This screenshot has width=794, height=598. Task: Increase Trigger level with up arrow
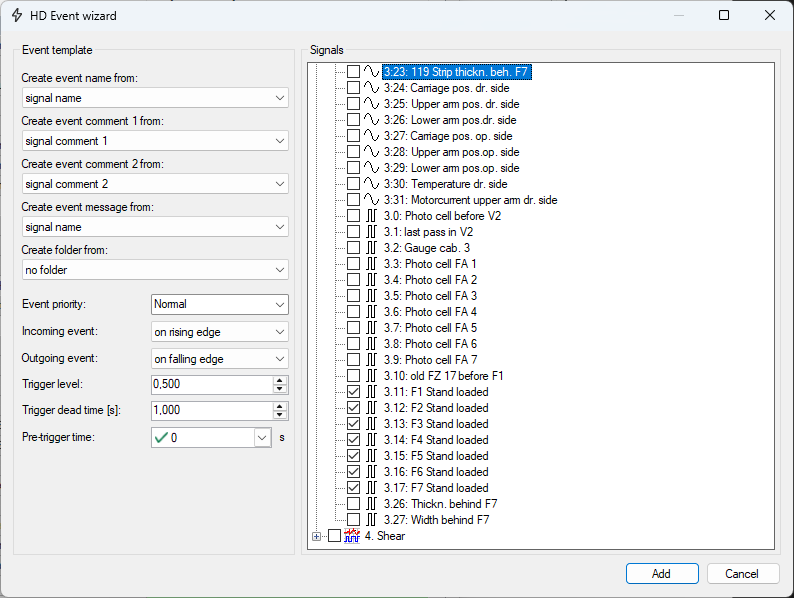280,380
